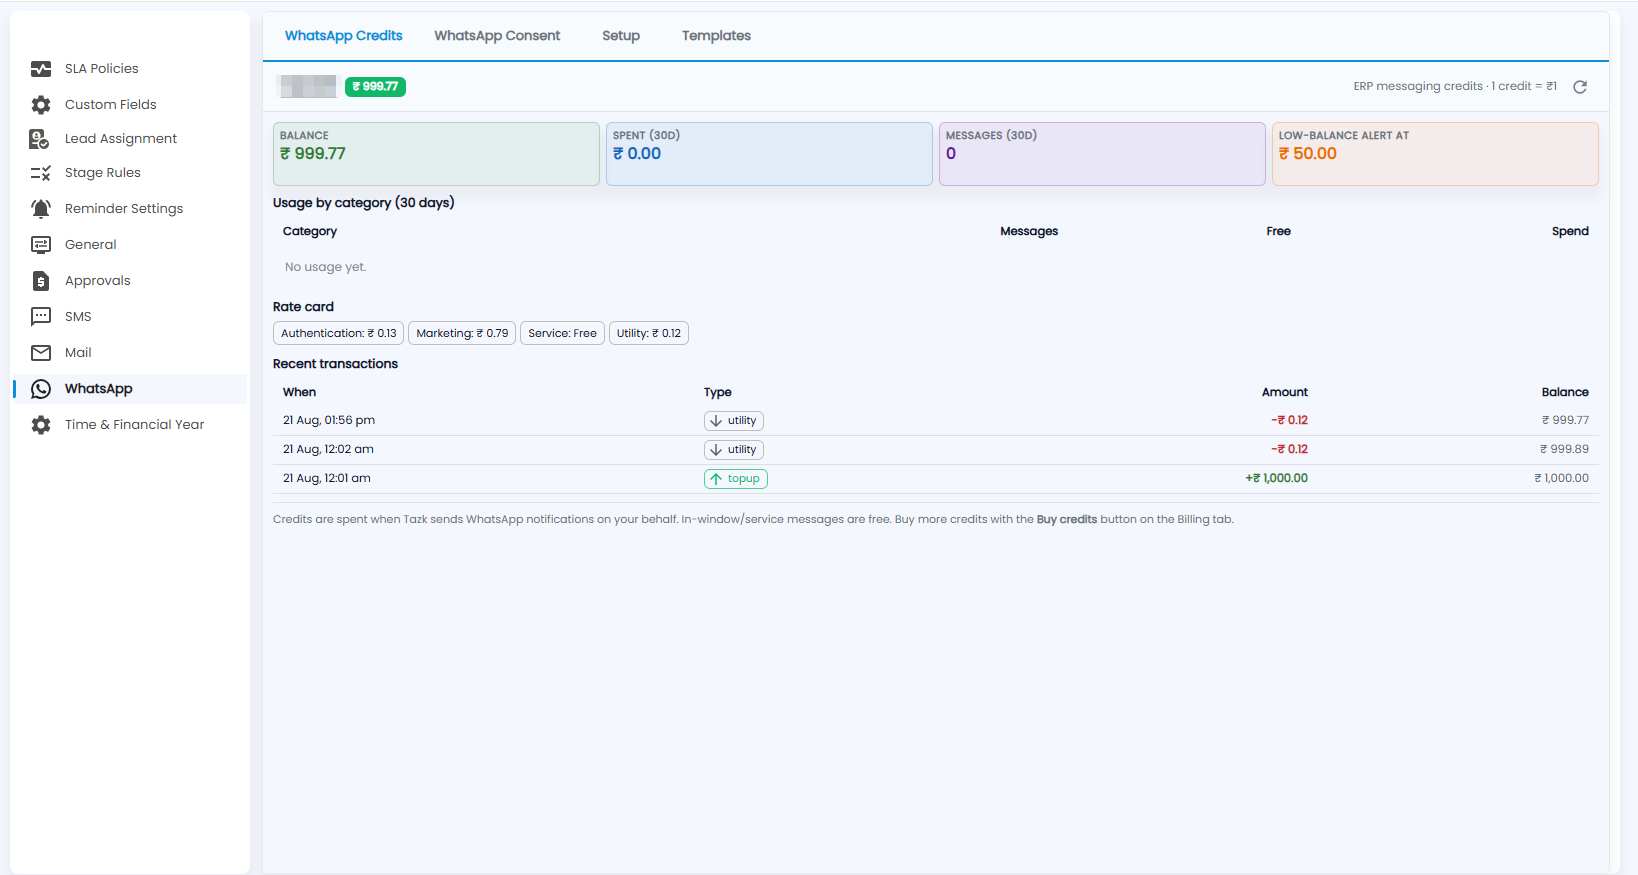Image resolution: width=1638 pixels, height=875 pixels.
Task: Click the Approvals document icon
Action: click(41, 281)
